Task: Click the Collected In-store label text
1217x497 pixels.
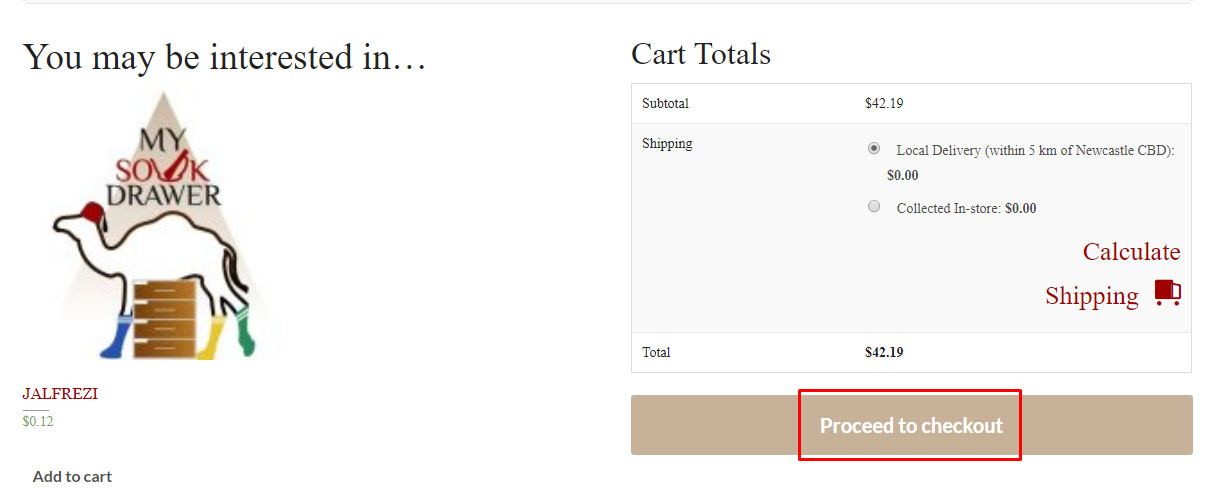Action: click(966, 209)
